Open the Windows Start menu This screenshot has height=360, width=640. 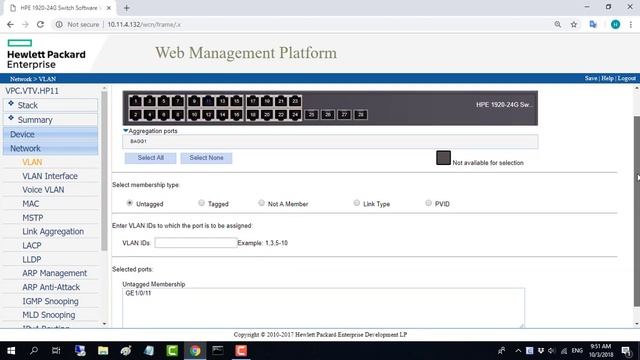(11, 351)
